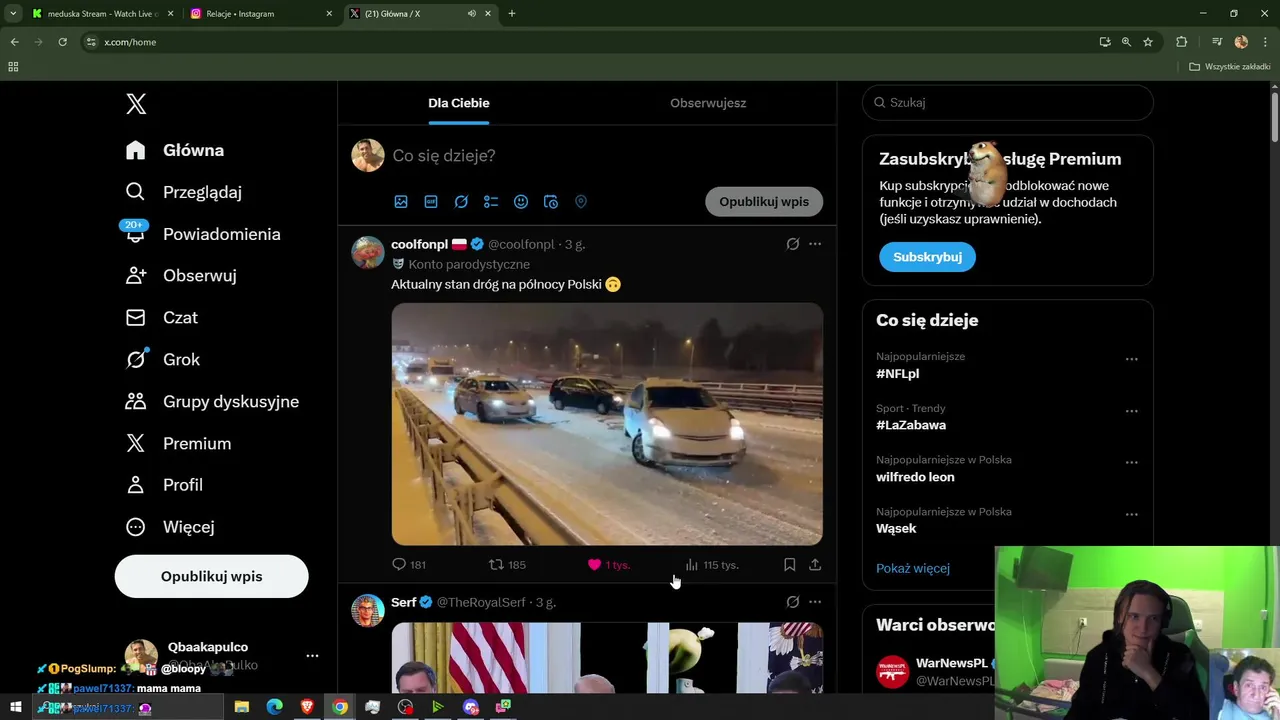This screenshot has height=720, width=1280.
Task: Play the snowy road video
Action: pyautogui.click(x=607, y=424)
